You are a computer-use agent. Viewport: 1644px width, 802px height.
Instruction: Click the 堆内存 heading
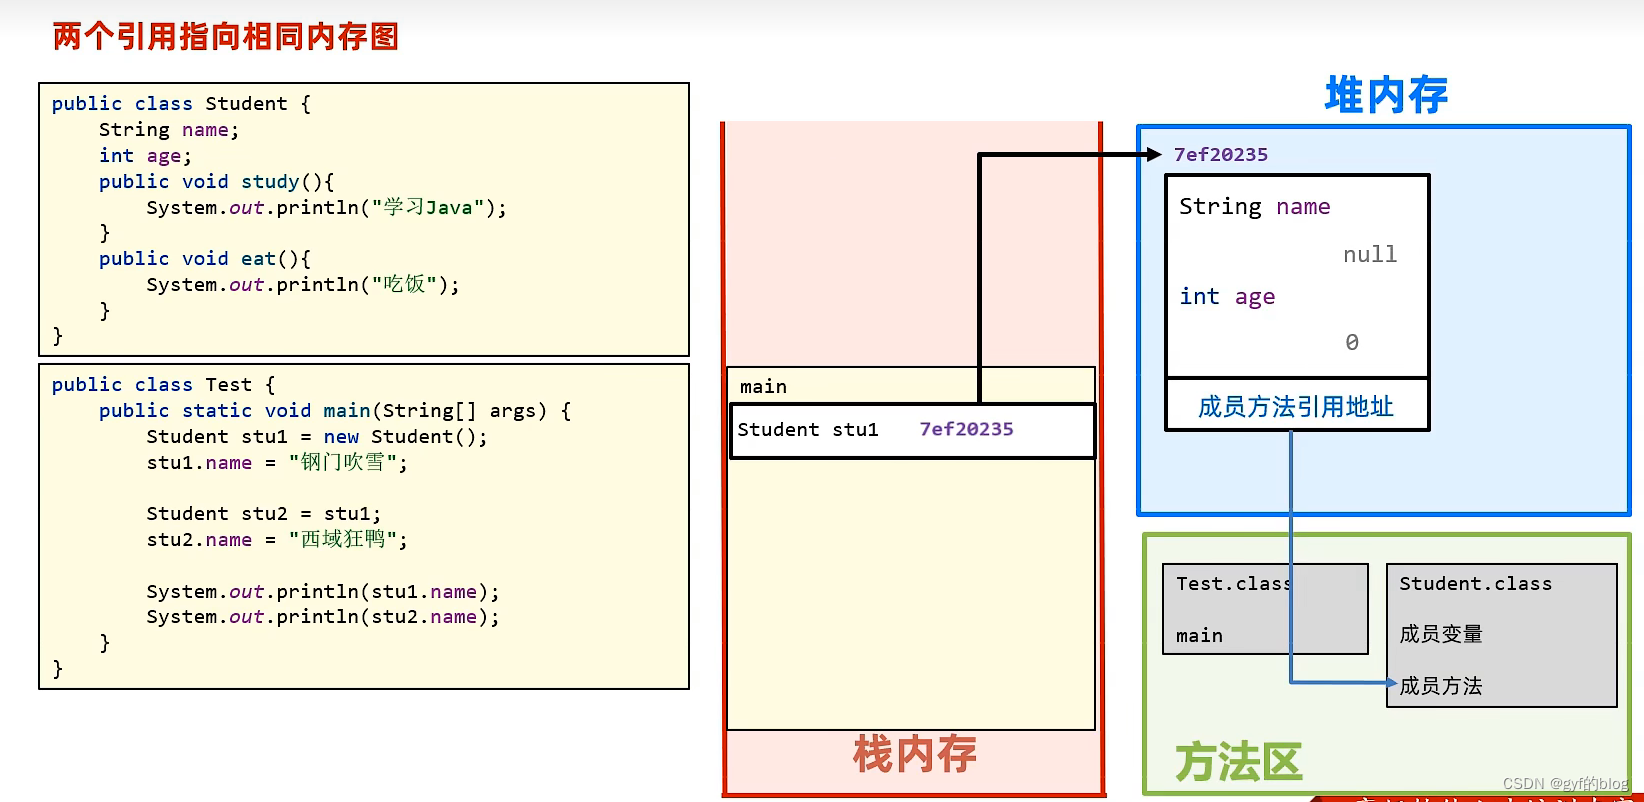(1386, 95)
